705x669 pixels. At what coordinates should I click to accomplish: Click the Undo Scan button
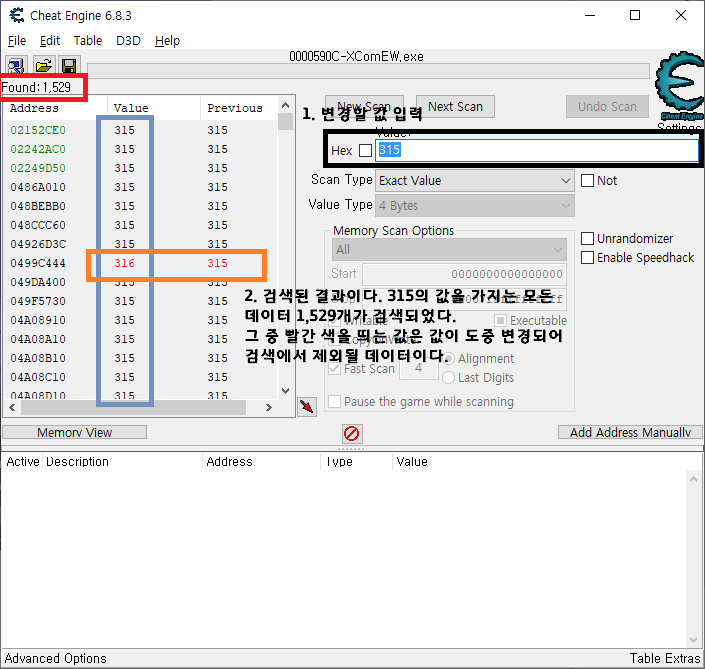(607, 107)
